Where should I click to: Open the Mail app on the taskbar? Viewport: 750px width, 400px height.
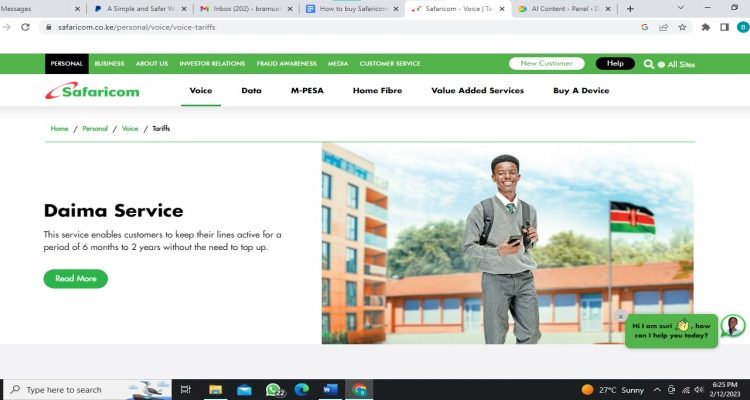point(244,389)
